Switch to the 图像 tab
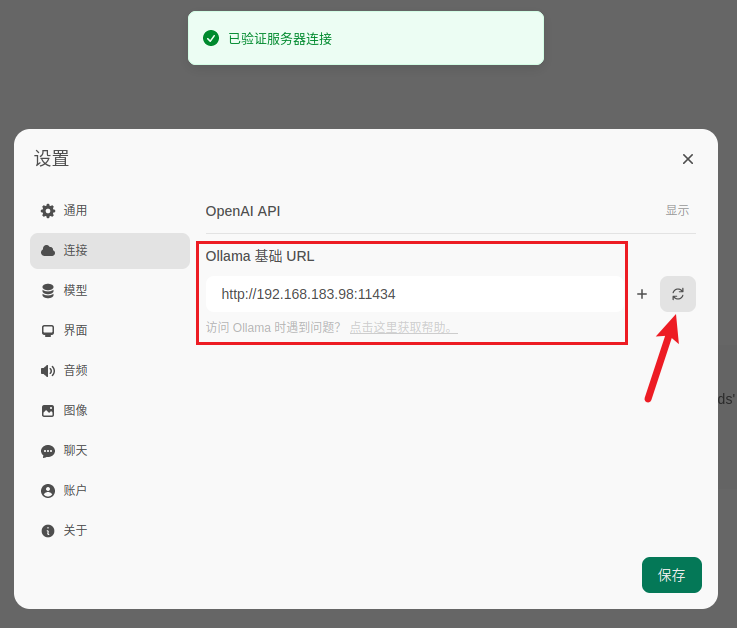The width and height of the screenshot is (737, 628). click(x=110, y=410)
